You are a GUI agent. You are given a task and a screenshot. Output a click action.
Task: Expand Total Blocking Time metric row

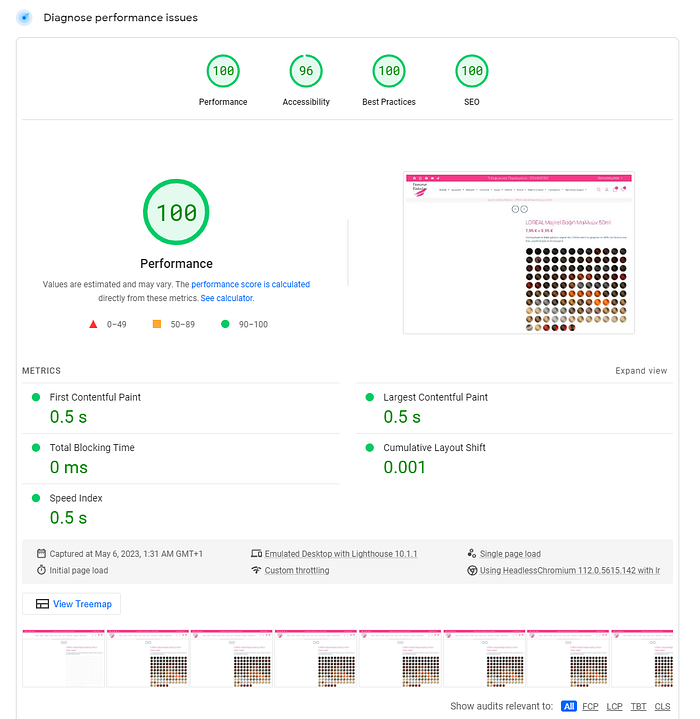pyautogui.click(x=181, y=459)
